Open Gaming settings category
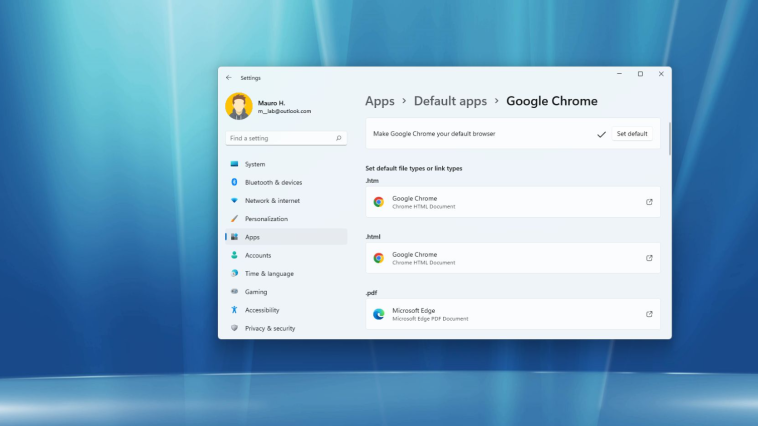This screenshot has width=758, height=426. (256, 292)
